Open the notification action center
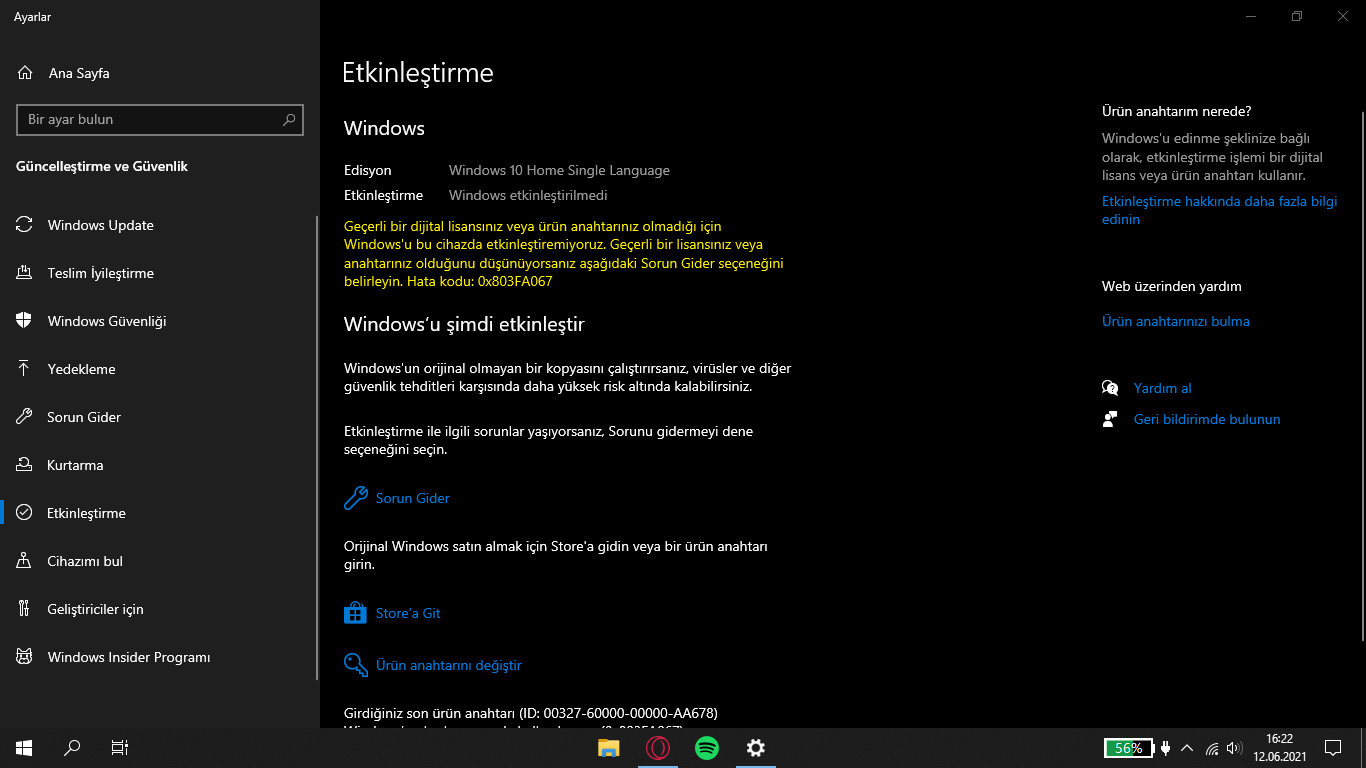Screen dimensions: 1366x768 (x=1333, y=748)
